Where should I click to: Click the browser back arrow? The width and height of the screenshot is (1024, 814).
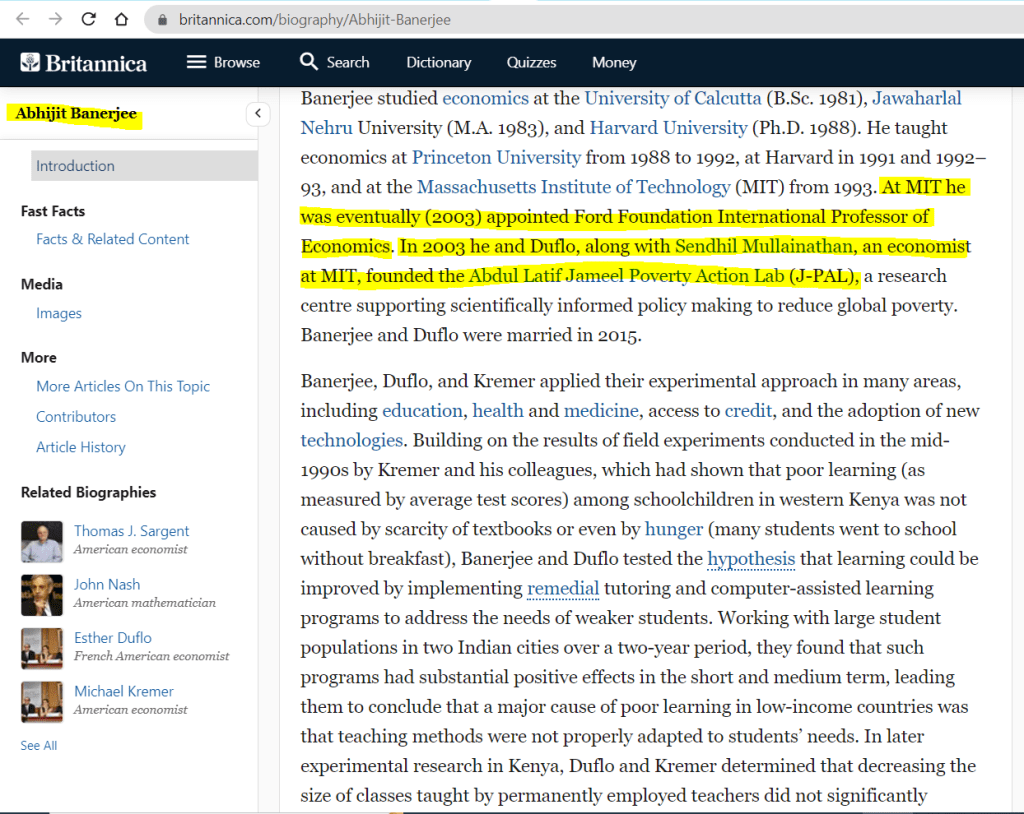(22, 19)
